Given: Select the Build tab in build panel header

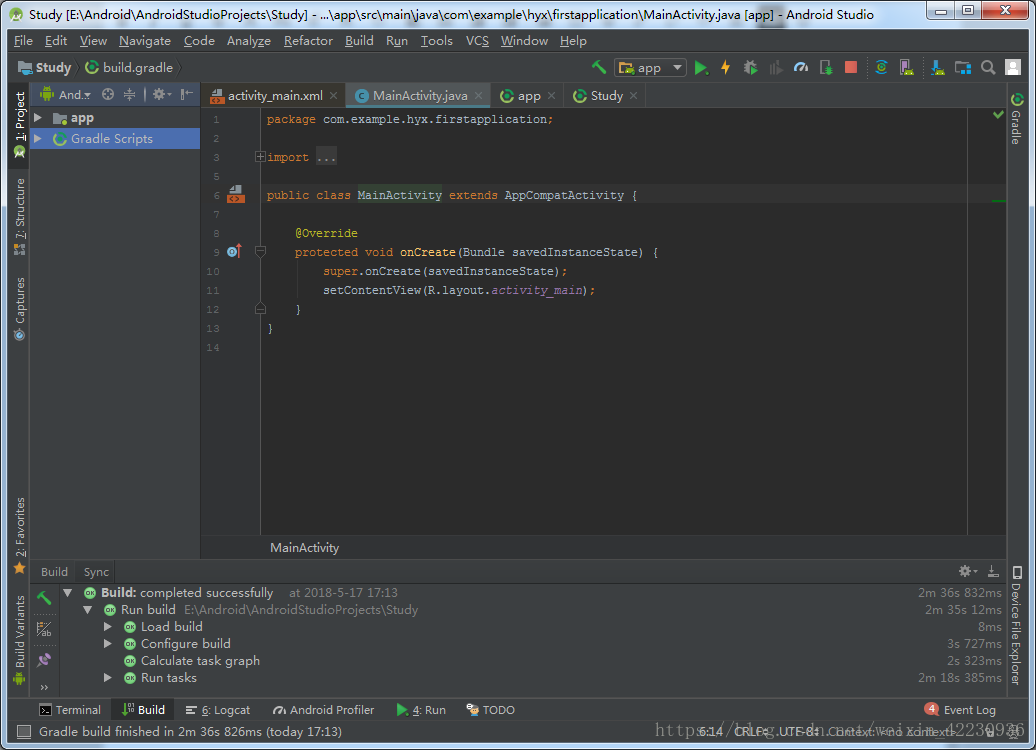Looking at the screenshot, I should [x=54, y=572].
